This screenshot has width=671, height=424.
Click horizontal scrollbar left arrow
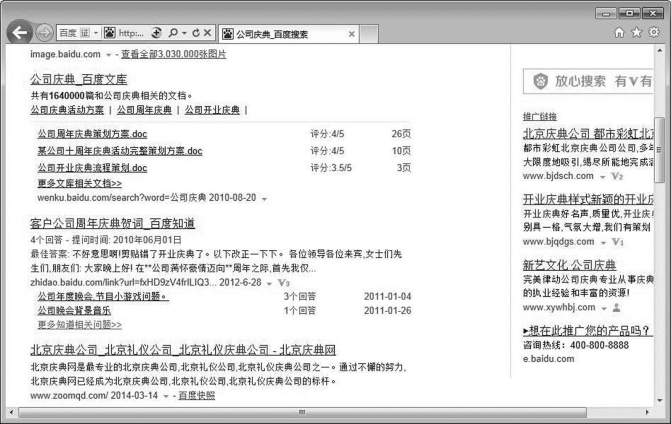(12, 412)
